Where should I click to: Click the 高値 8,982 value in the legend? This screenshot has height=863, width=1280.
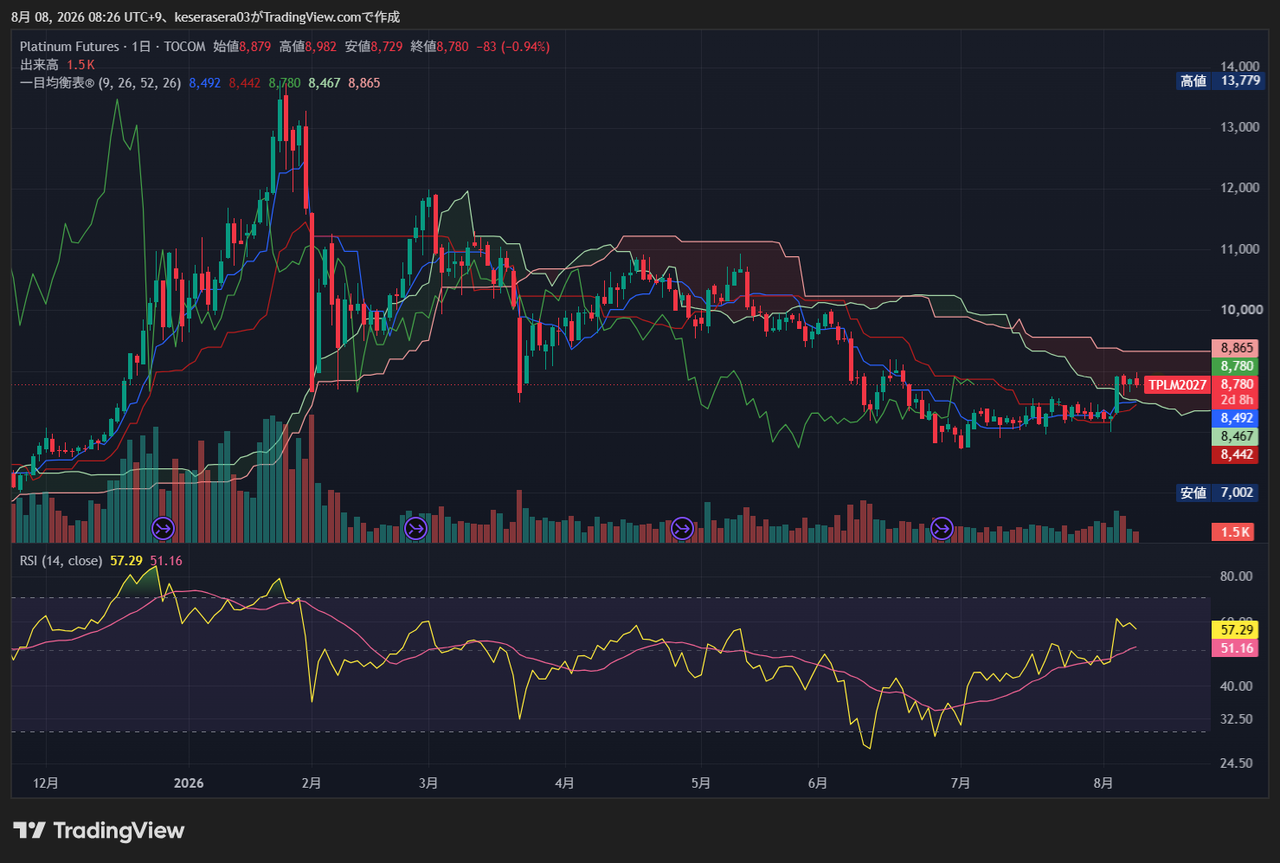(x=309, y=46)
